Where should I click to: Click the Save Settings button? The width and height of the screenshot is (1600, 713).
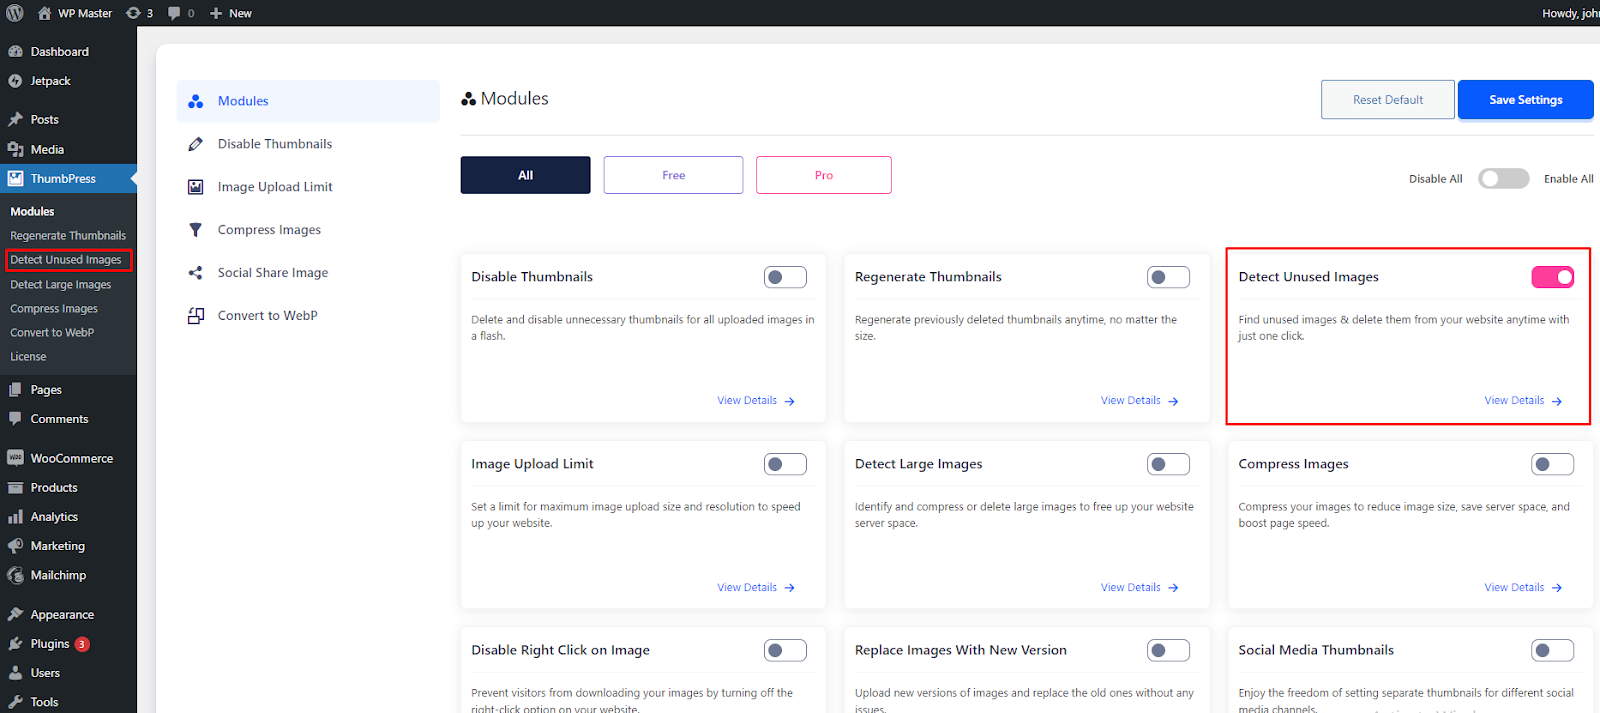coord(1525,100)
